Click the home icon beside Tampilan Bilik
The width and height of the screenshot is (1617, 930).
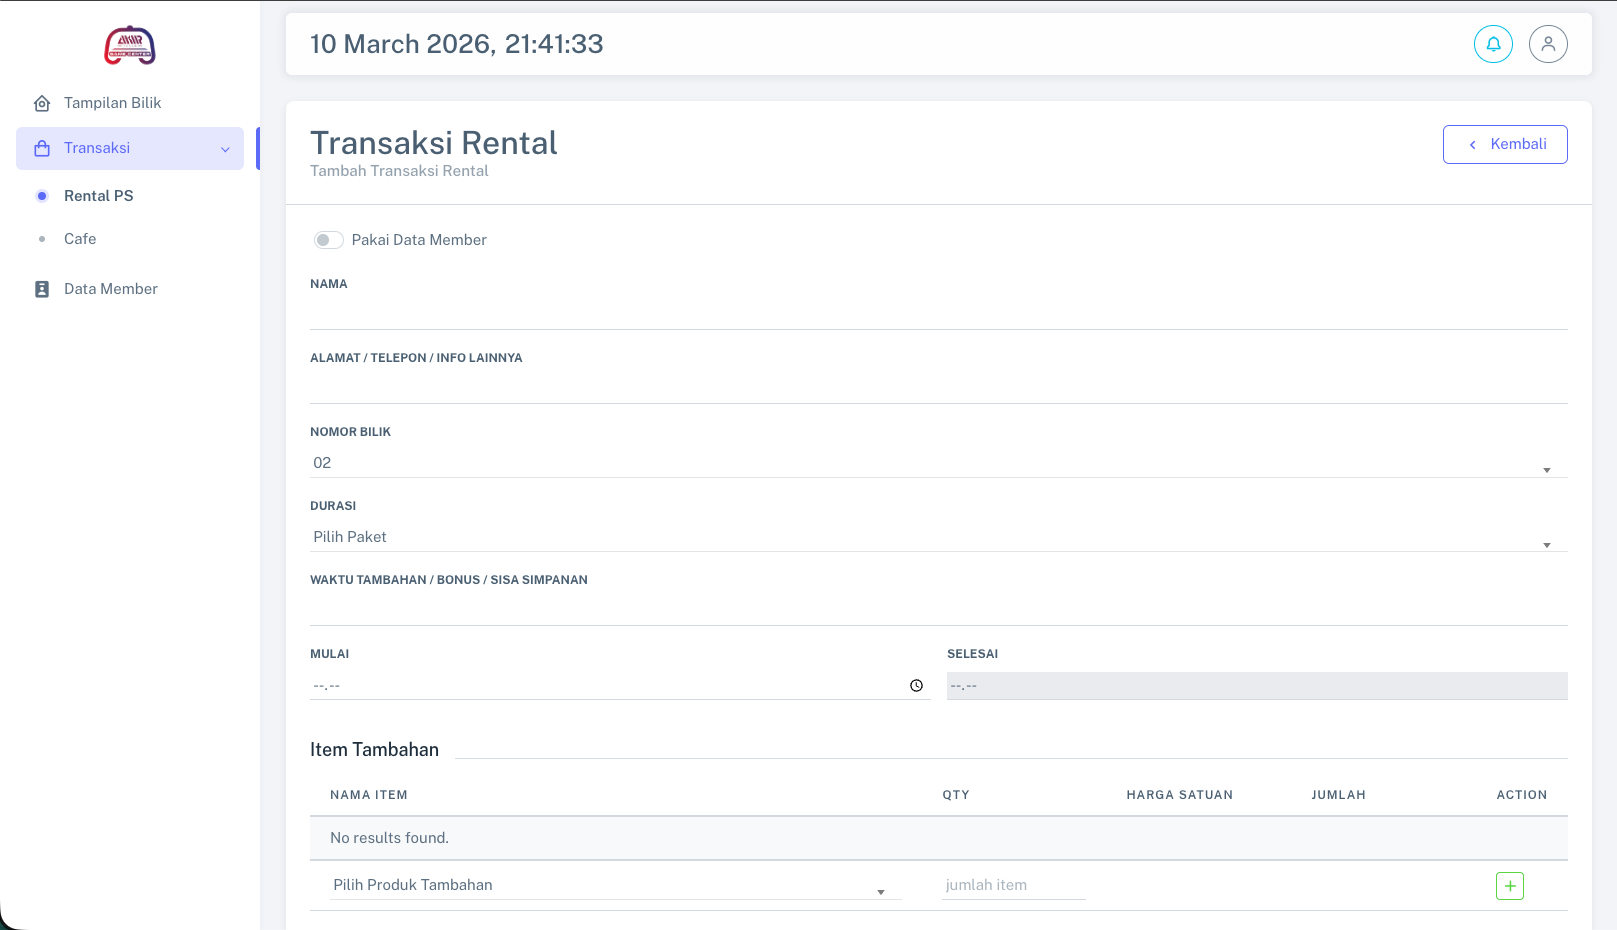(41, 102)
